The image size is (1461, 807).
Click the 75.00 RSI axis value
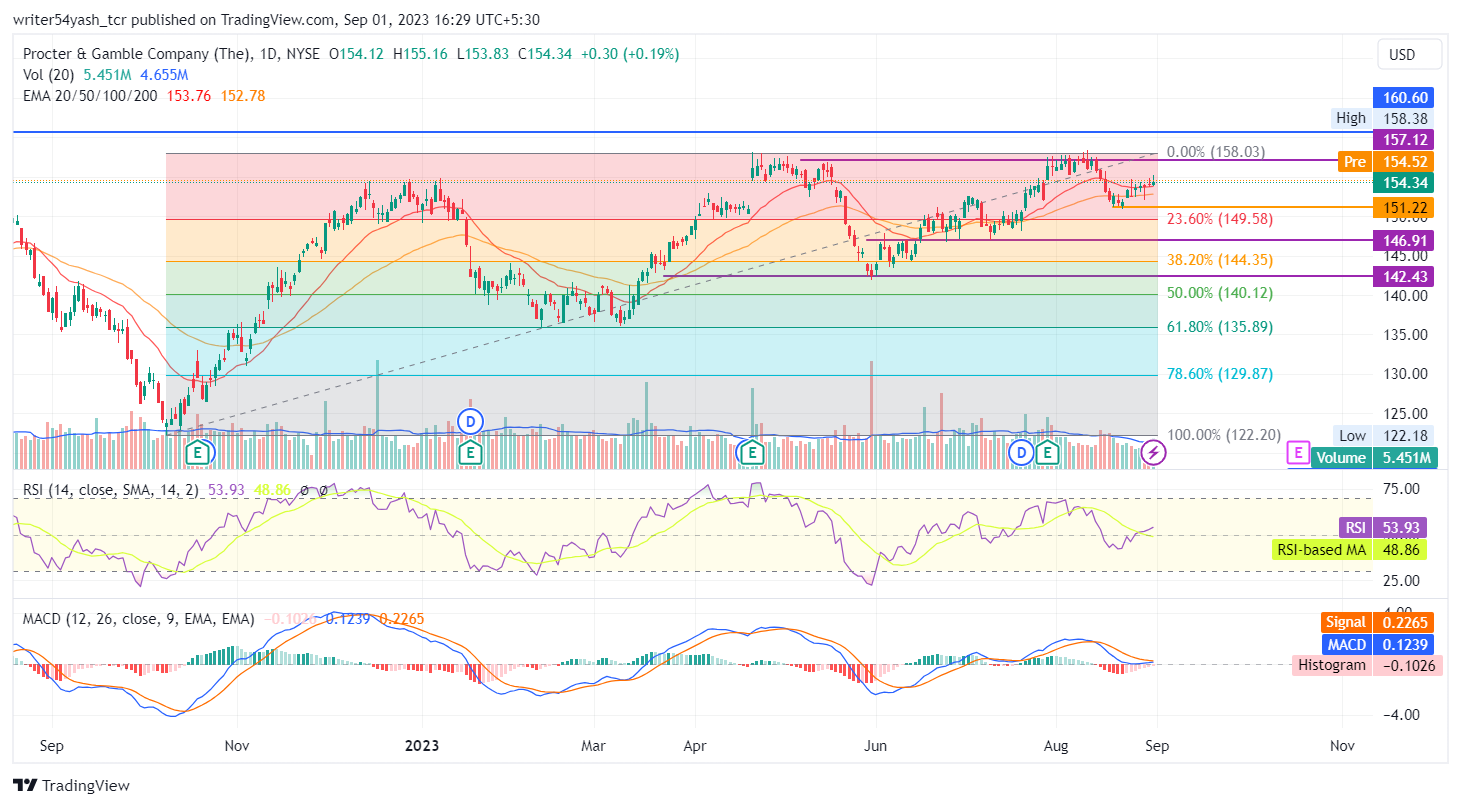1401,488
